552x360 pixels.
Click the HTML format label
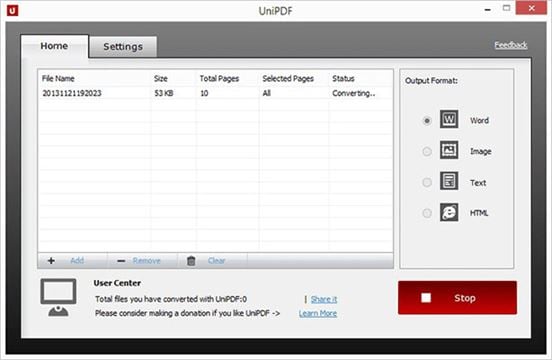coord(479,213)
